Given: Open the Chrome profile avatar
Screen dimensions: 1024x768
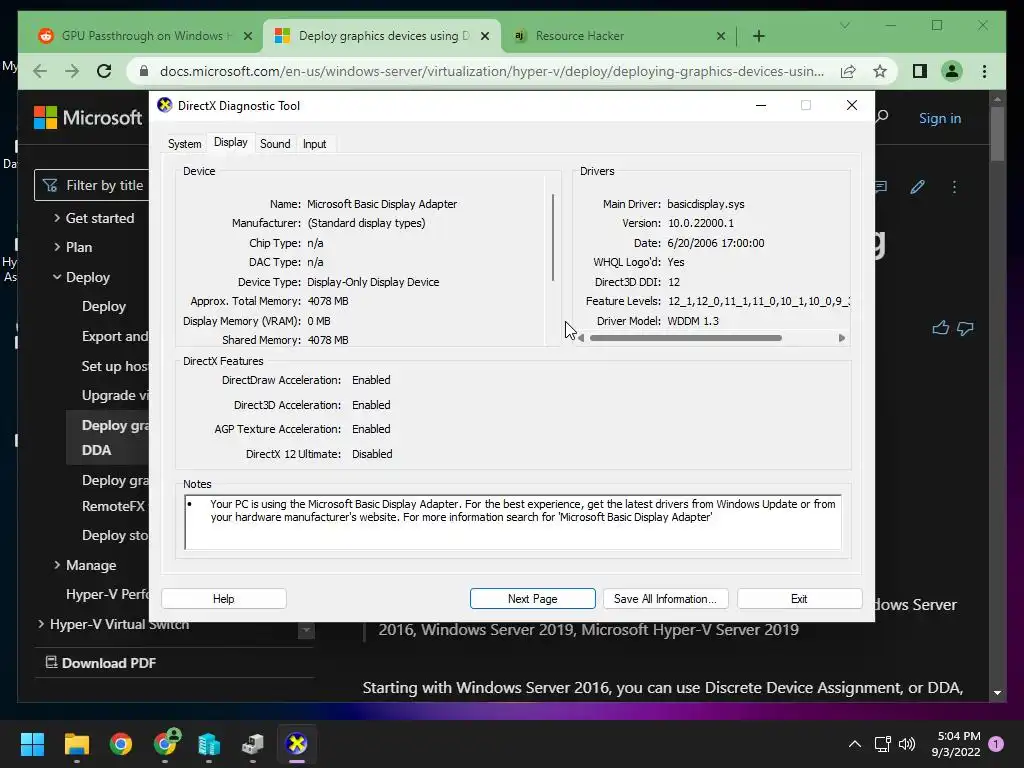Looking at the screenshot, I should (952, 71).
